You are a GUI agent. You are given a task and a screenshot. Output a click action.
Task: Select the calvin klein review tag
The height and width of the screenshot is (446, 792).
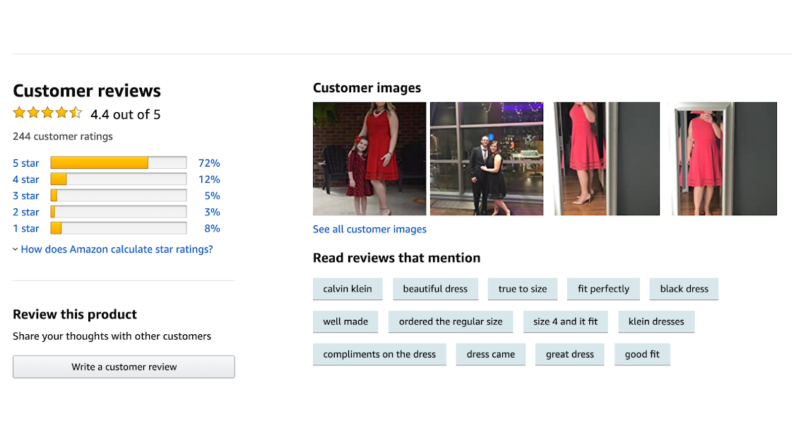[348, 289]
